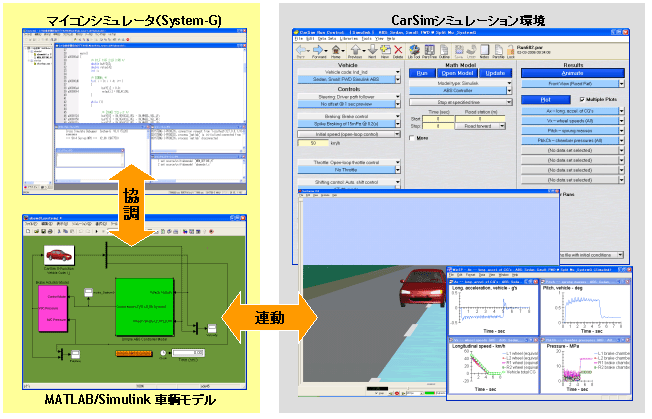Screen dimensions: 652x419
Task: Open dropdown beside first (No data set selected)
Action: point(622,150)
